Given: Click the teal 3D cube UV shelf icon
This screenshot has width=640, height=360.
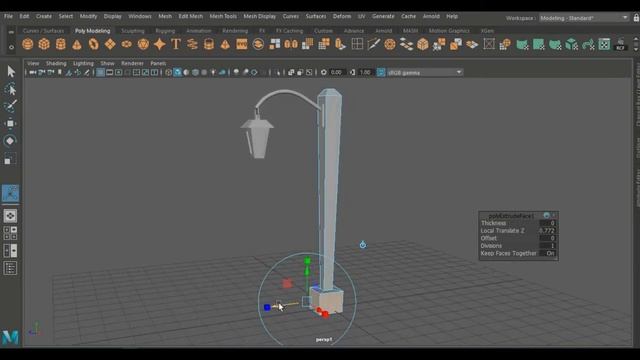Looking at the screenshot, I should coord(571,44).
